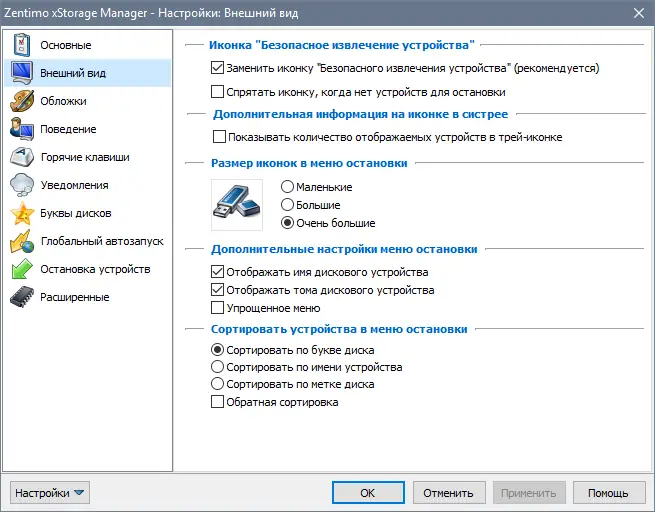Switch to the Внешний вид section

72,73
